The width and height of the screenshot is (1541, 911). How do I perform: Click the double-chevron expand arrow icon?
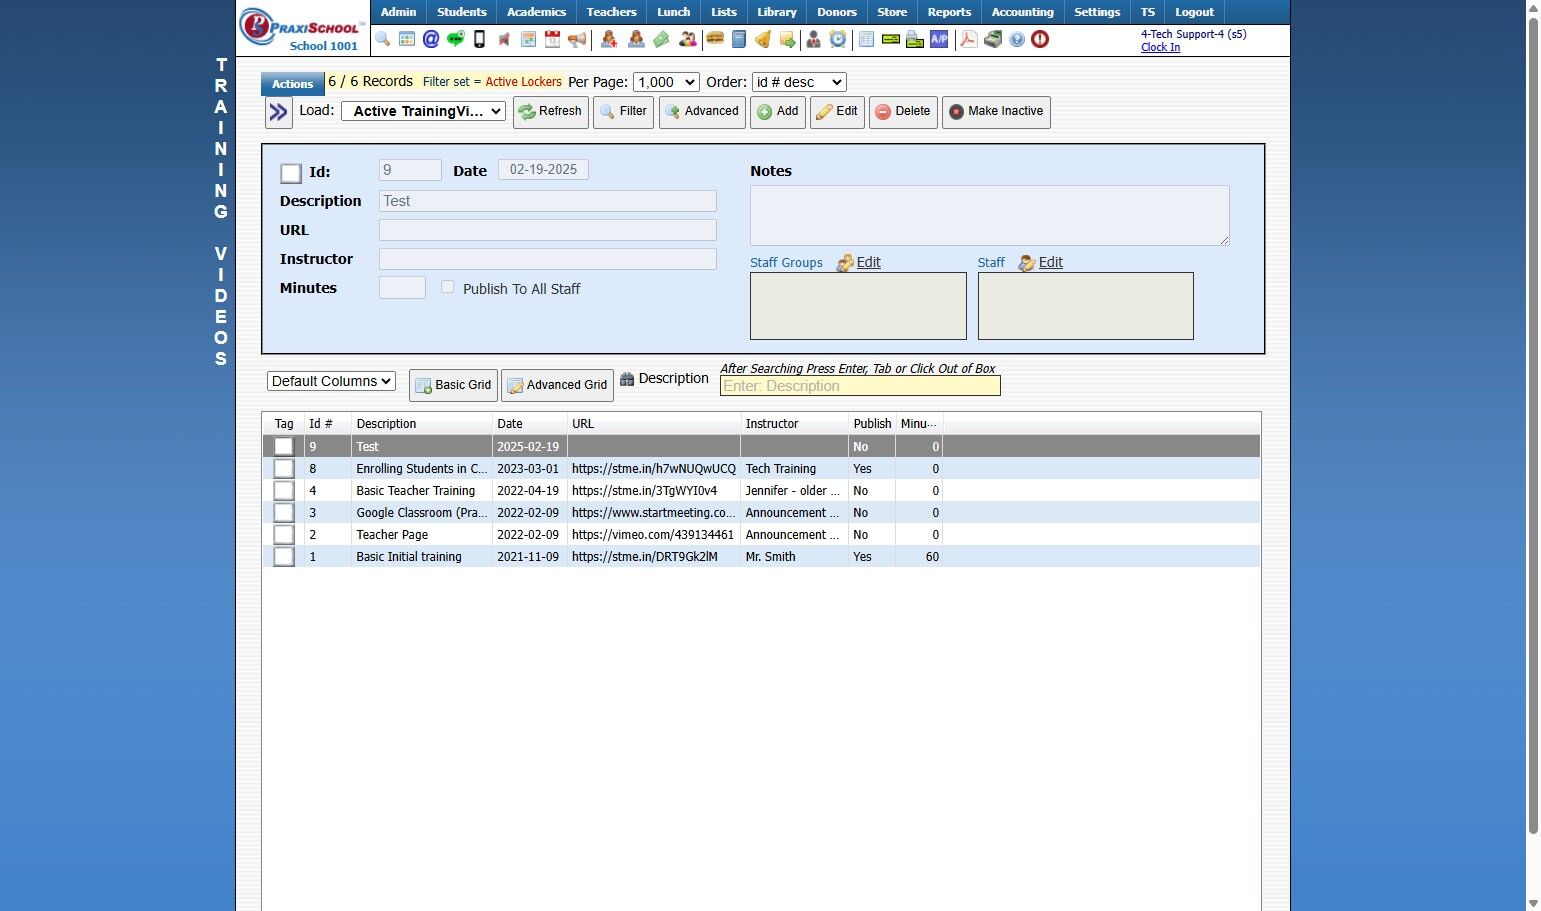point(278,112)
